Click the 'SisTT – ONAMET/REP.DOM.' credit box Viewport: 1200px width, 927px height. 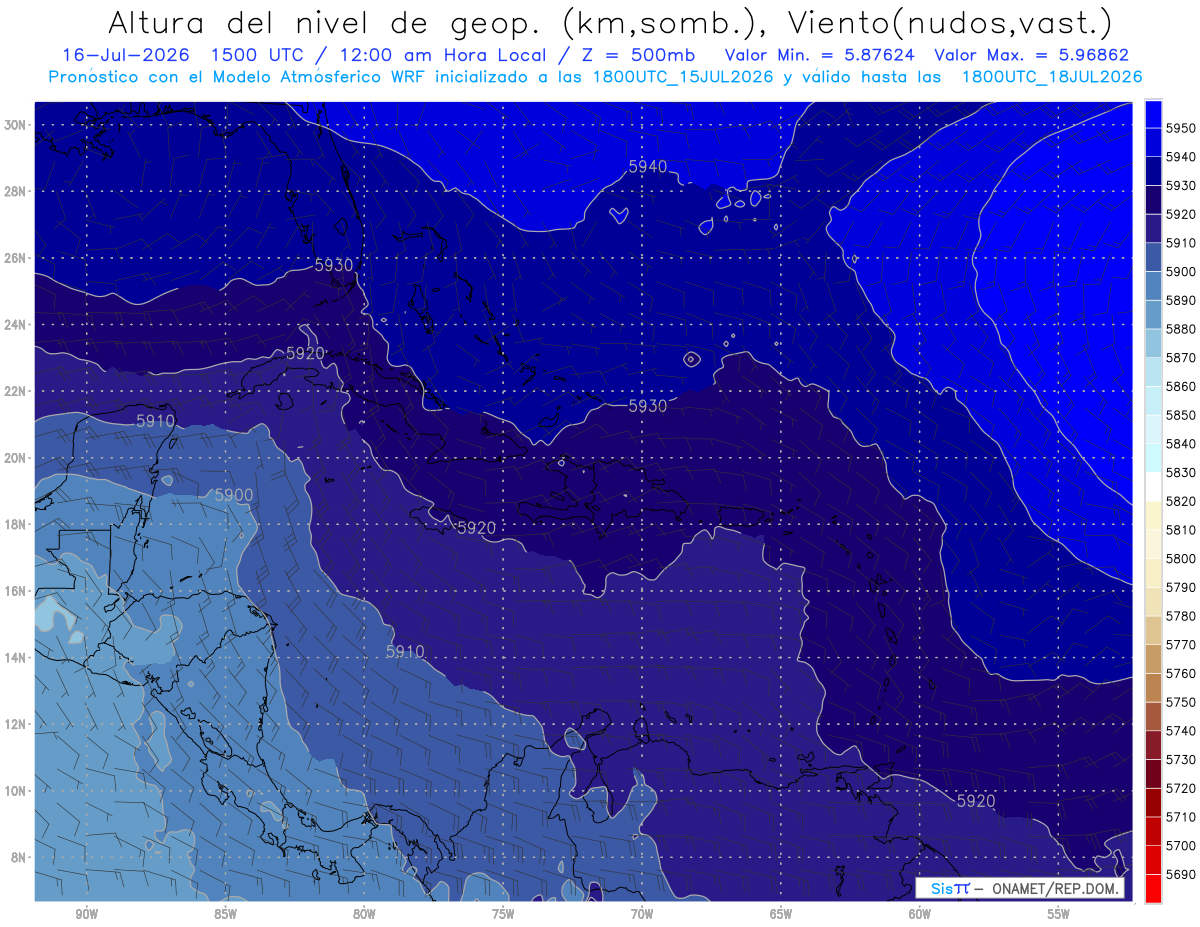pyautogui.click(x=1019, y=888)
